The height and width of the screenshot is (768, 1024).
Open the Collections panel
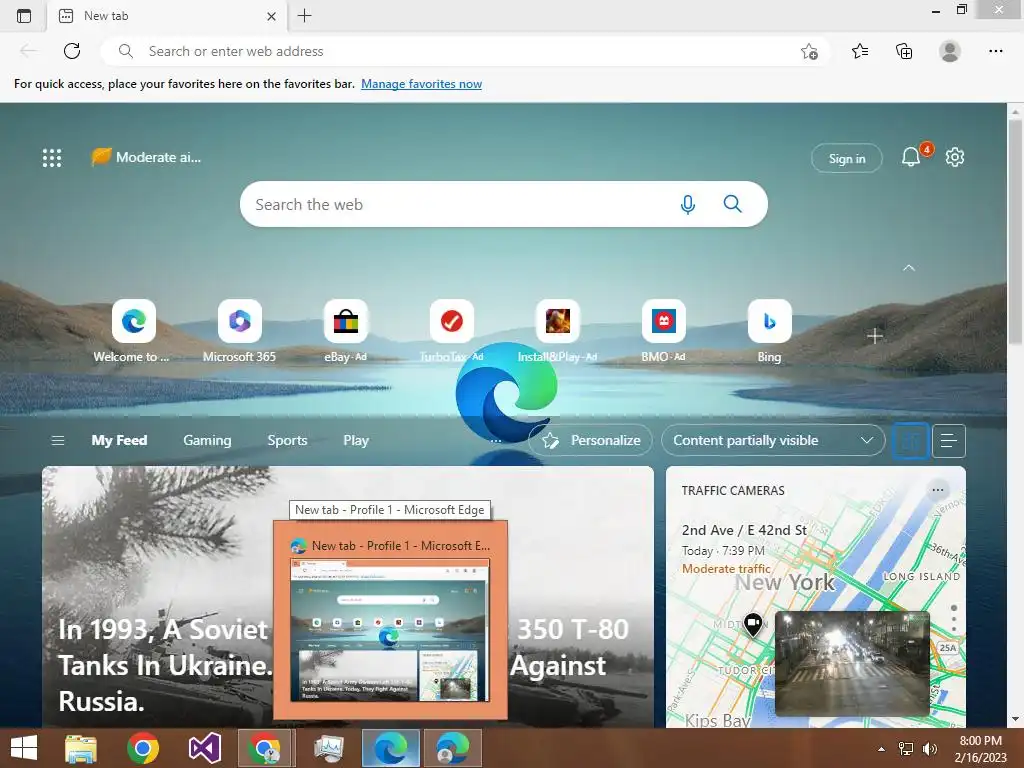[904, 51]
